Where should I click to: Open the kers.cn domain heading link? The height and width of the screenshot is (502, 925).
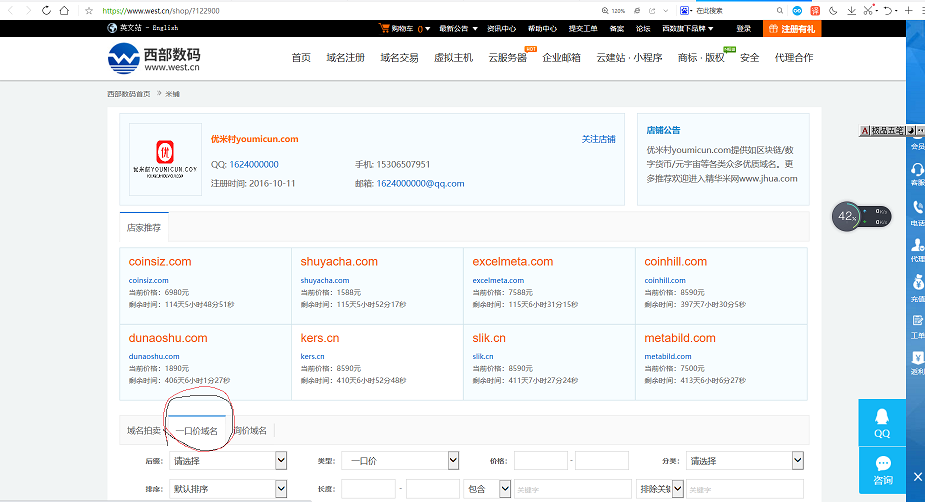click(320, 338)
